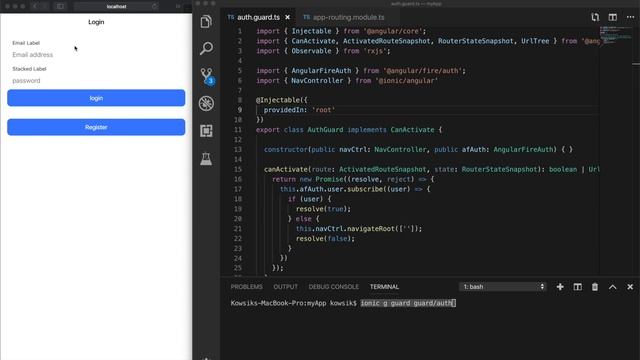Open the Test beaker icon in activity bar

point(206,159)
